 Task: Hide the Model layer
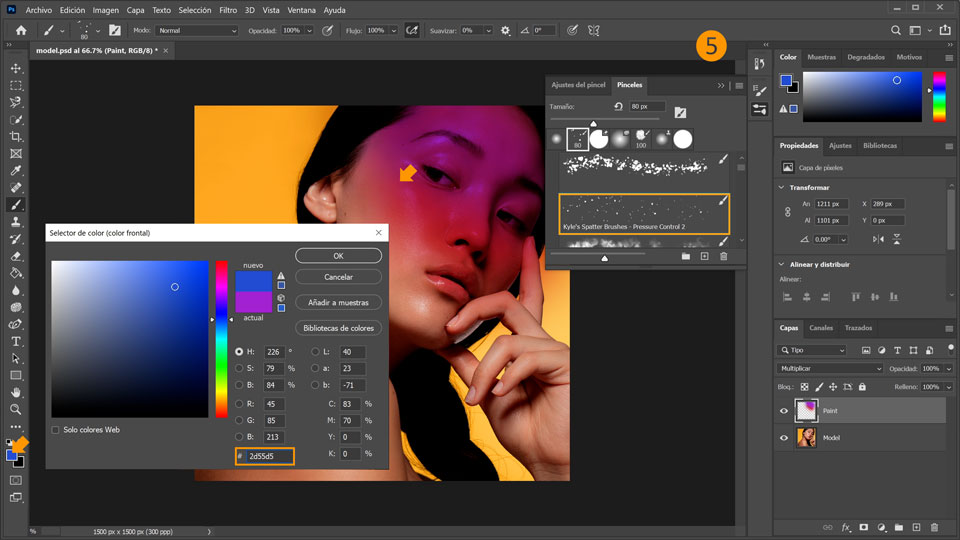pos(784,438)
